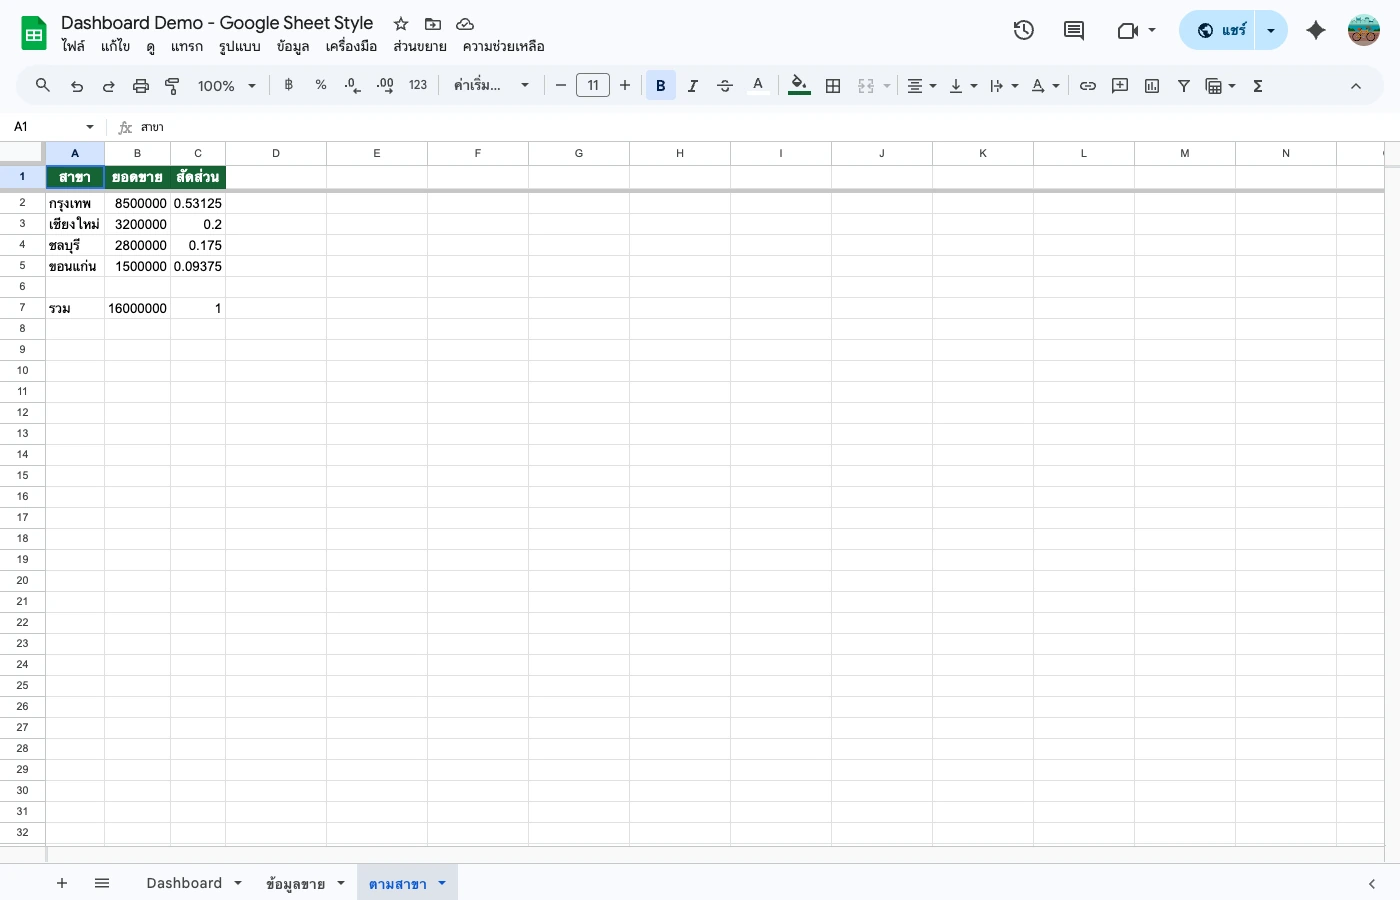This screenshot has height=900, width=1400.
Task: Create a filter
Action: click(x=1183, y=85)
